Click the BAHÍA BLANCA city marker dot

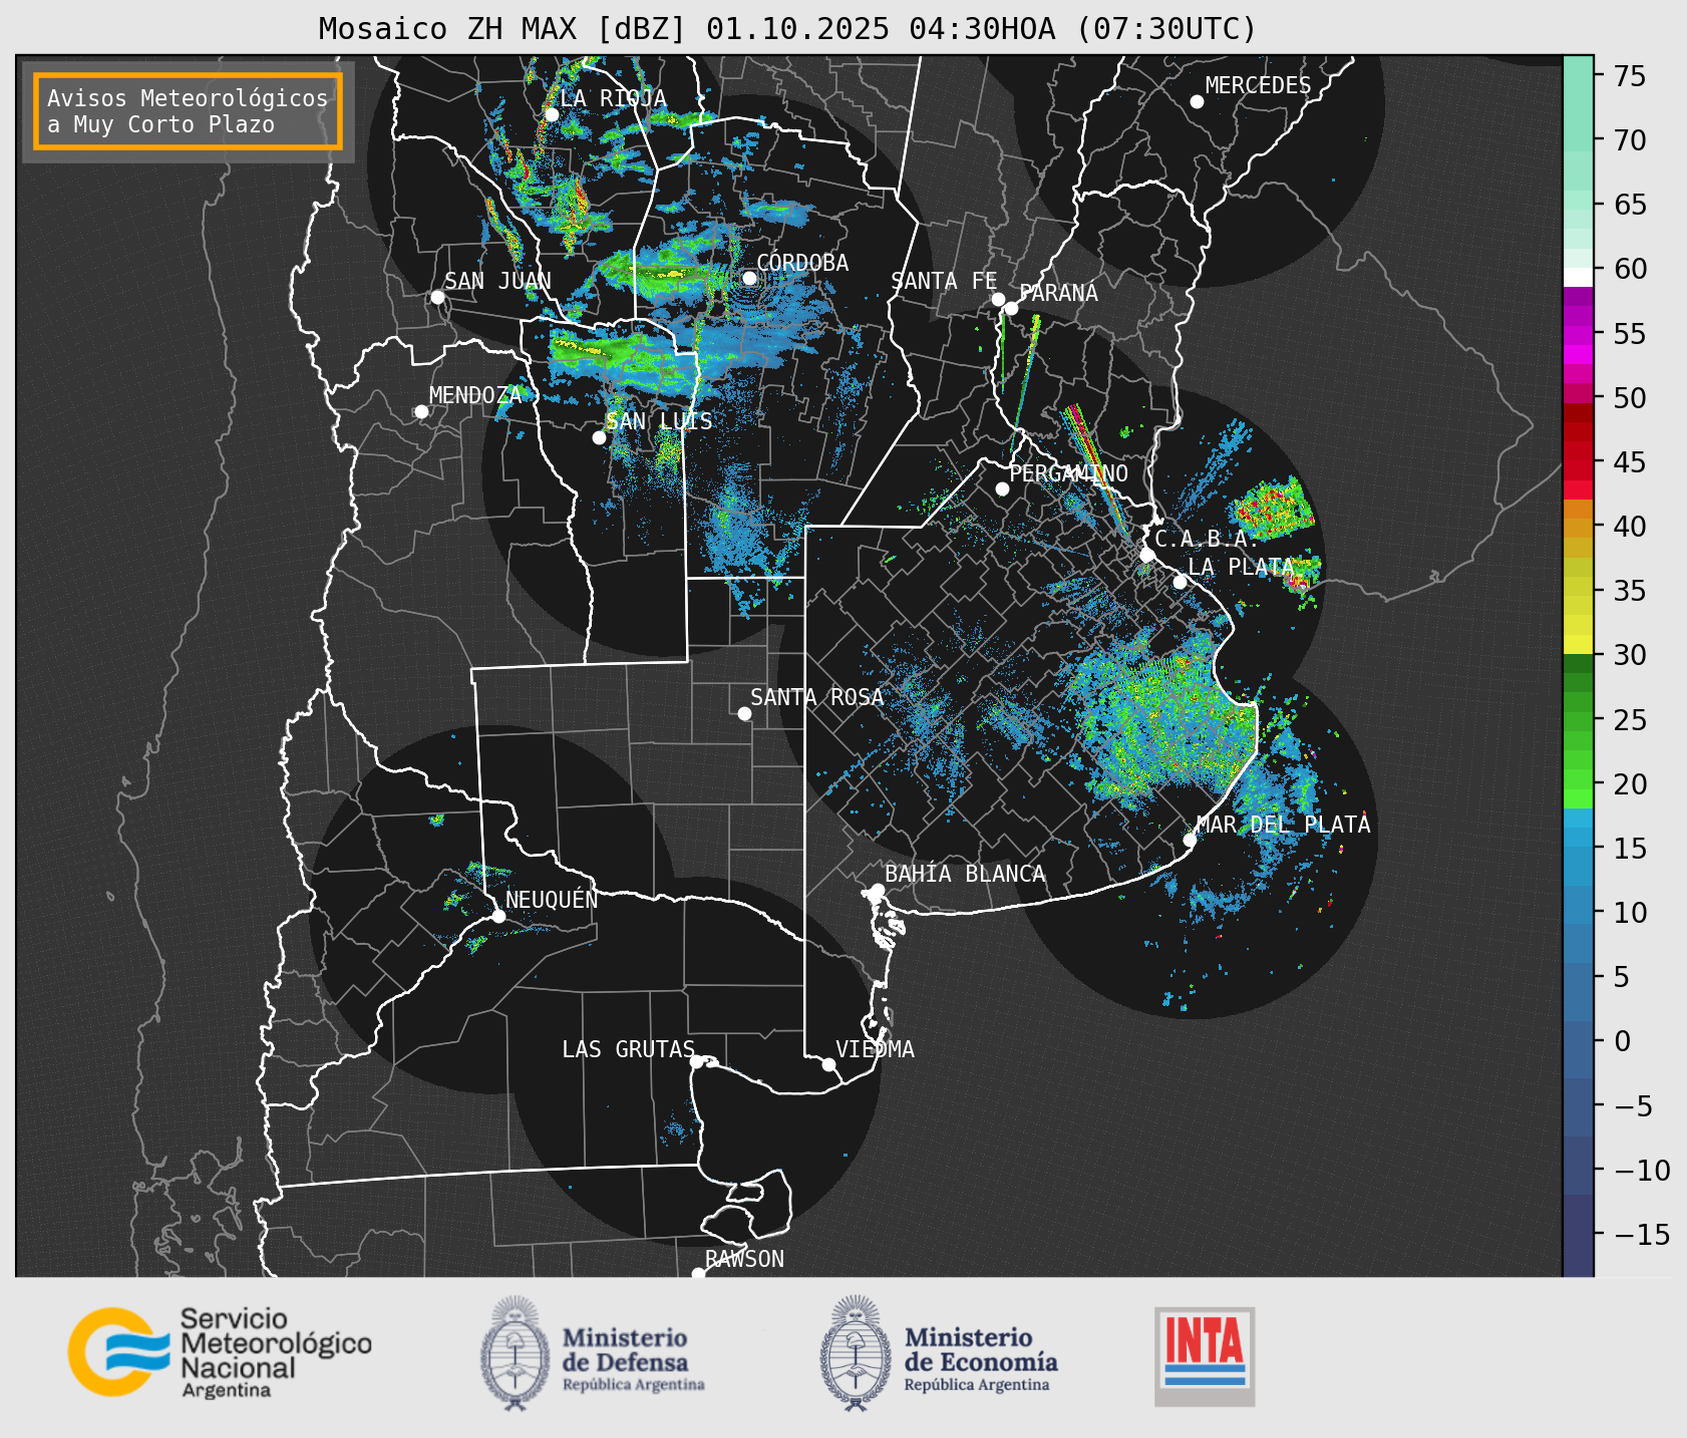click(877, 890)
